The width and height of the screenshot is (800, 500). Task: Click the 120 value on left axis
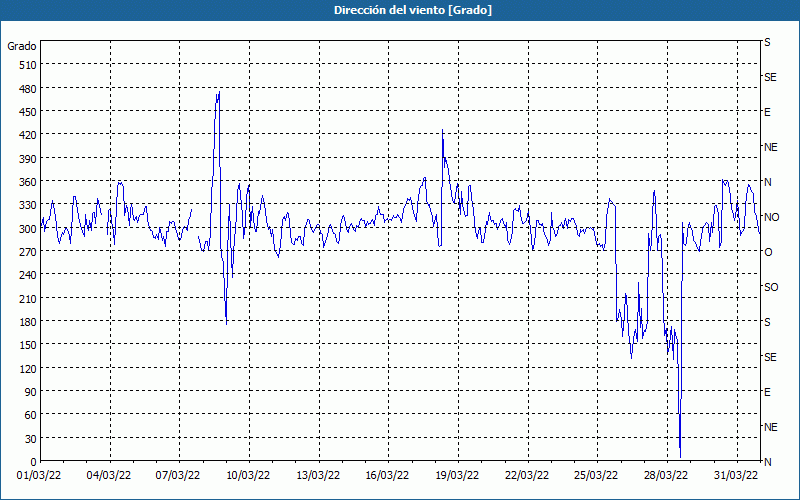[28, 369]
